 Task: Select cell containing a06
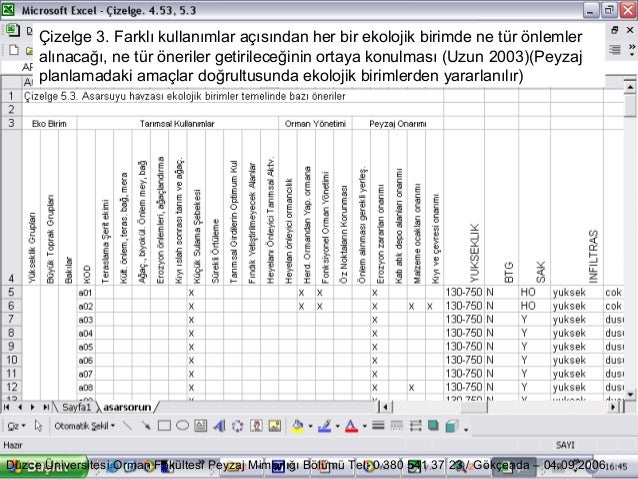[x=86, y=360]
